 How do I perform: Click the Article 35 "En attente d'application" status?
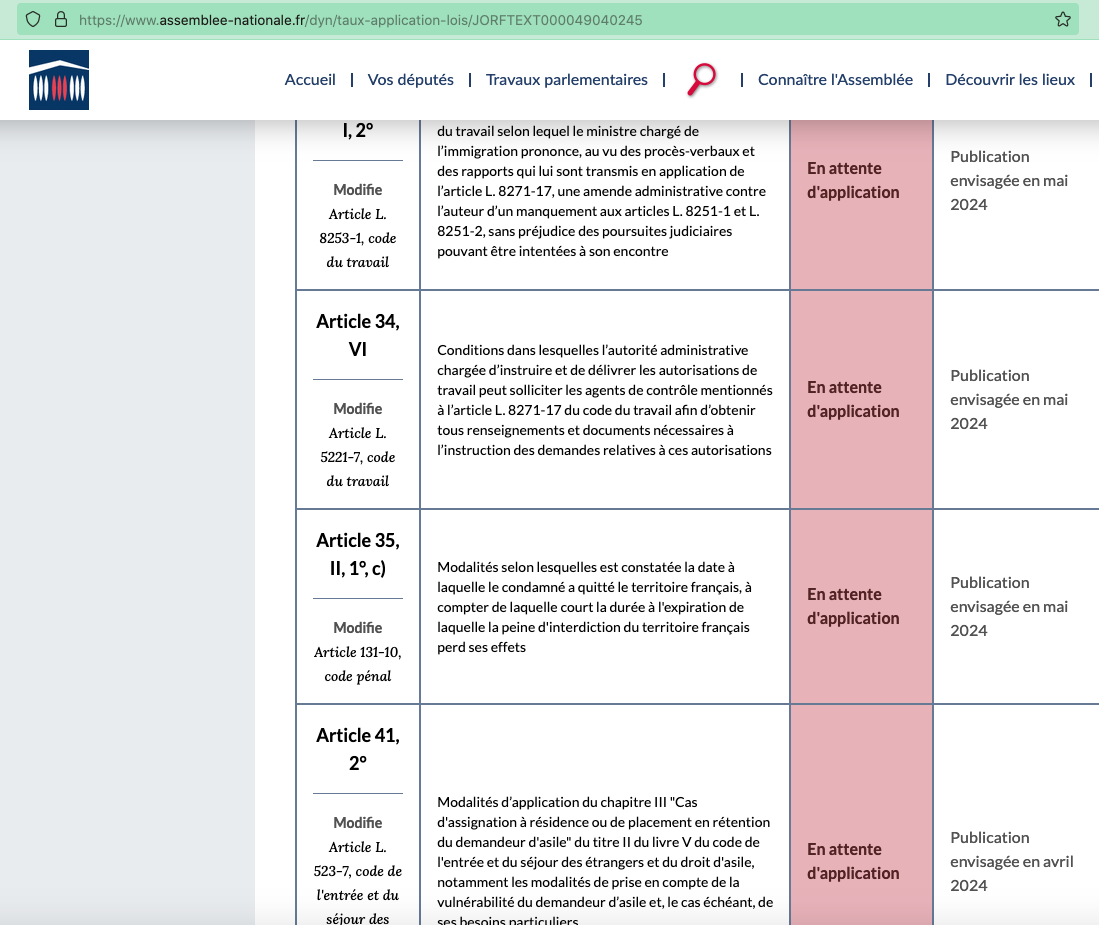(x=853, y=606)
